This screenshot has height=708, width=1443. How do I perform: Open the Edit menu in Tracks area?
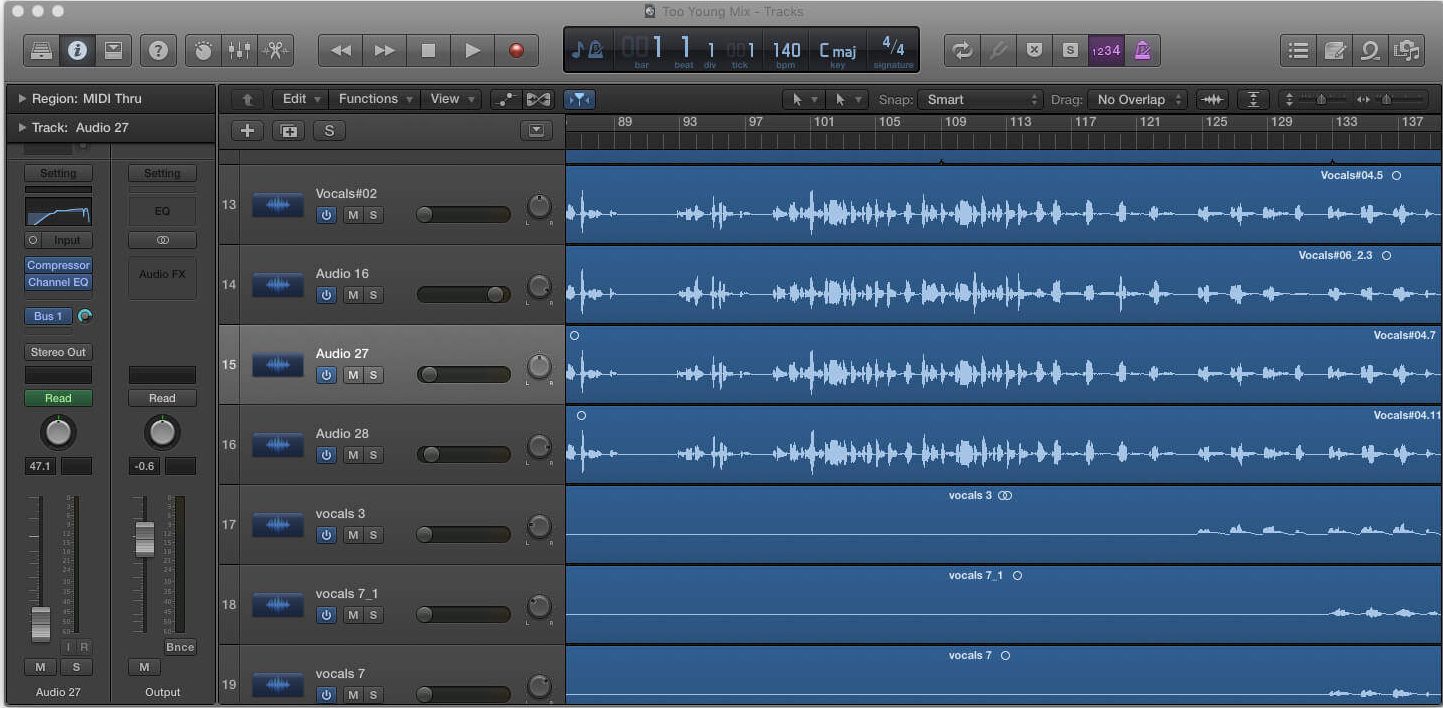[x=301, y=99]
